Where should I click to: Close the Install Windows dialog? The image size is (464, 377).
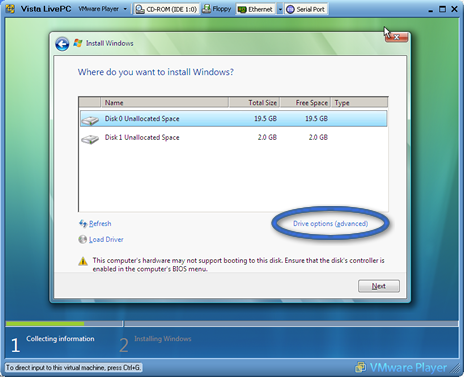396,37
